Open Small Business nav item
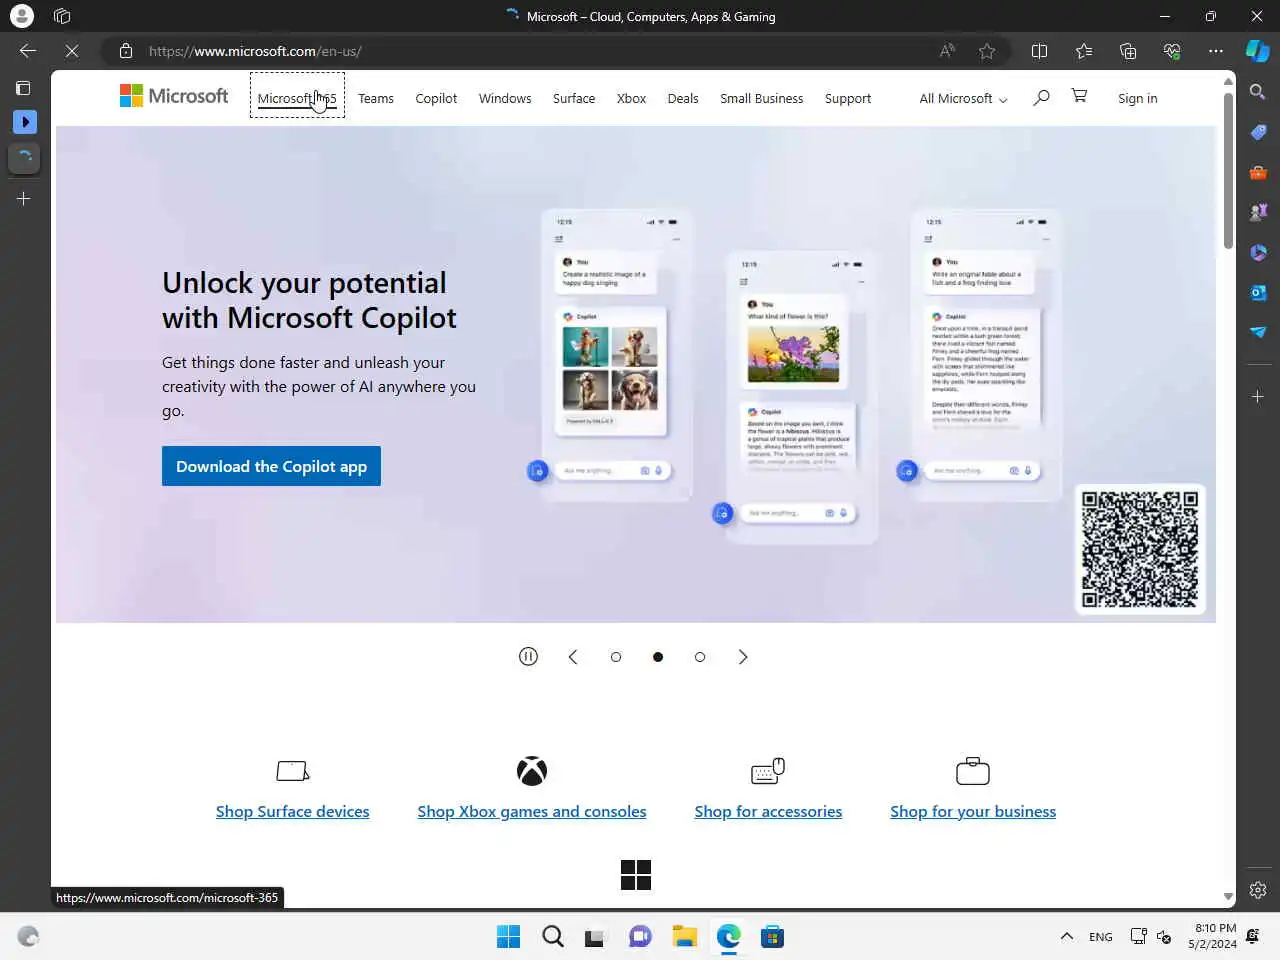The image size is (1280, 960). tap(762, 98)
